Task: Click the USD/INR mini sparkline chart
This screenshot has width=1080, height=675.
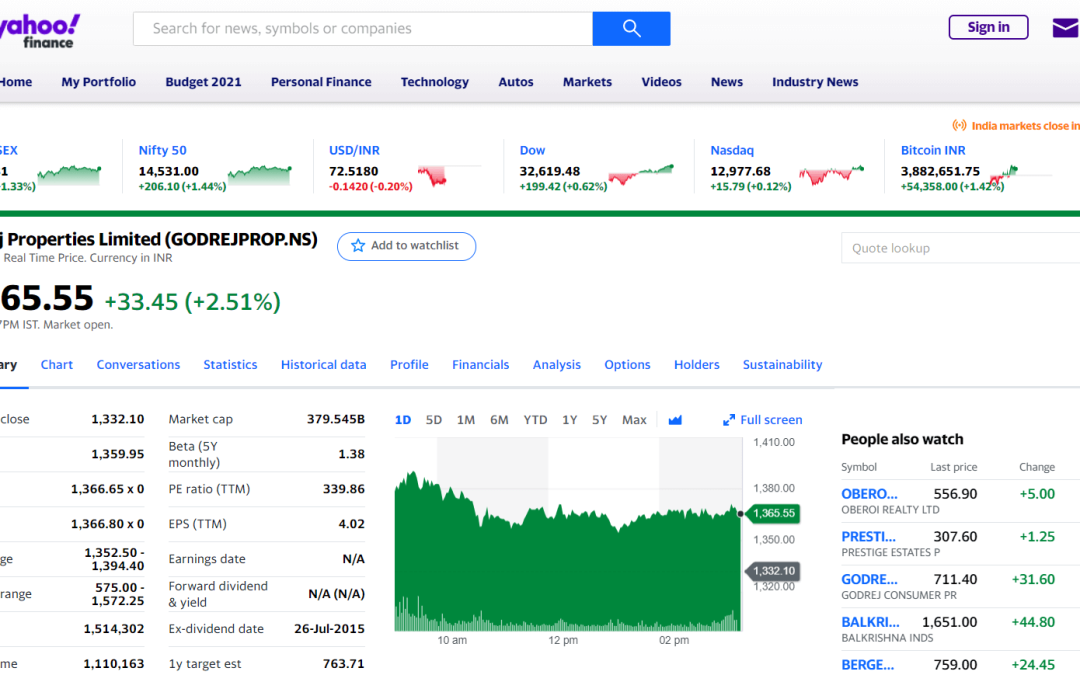Action: (x=448, y=175)
